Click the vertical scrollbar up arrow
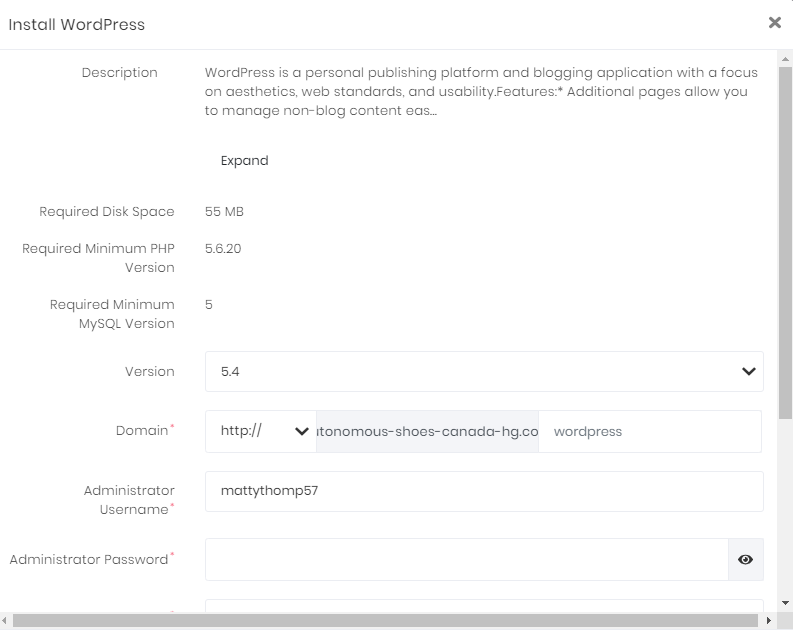Image resolution: width=793 pixels, height=633 pixels. tap(785, 59)
